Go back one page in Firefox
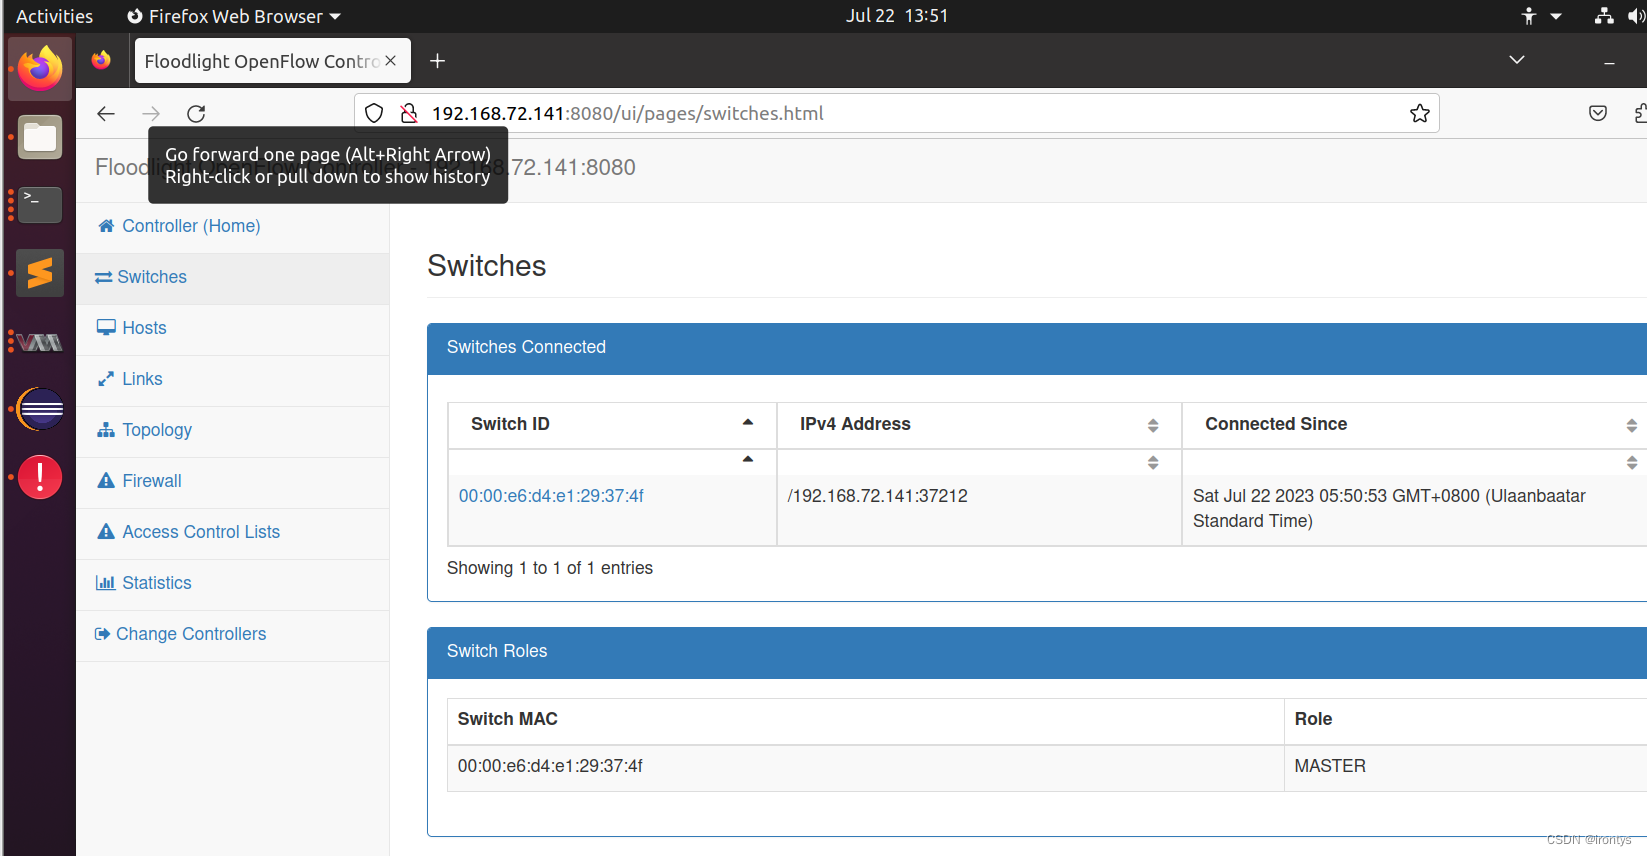1647x856 pixels. [106, 113]
